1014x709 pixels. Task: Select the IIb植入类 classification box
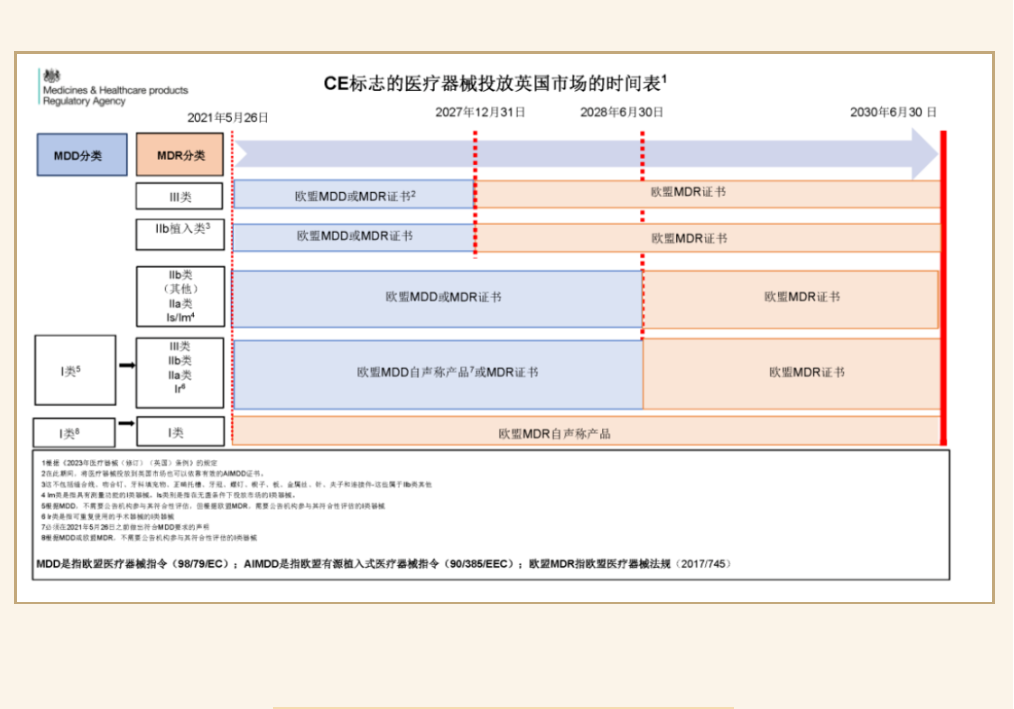pyautogui.click(x=180, y=234)
